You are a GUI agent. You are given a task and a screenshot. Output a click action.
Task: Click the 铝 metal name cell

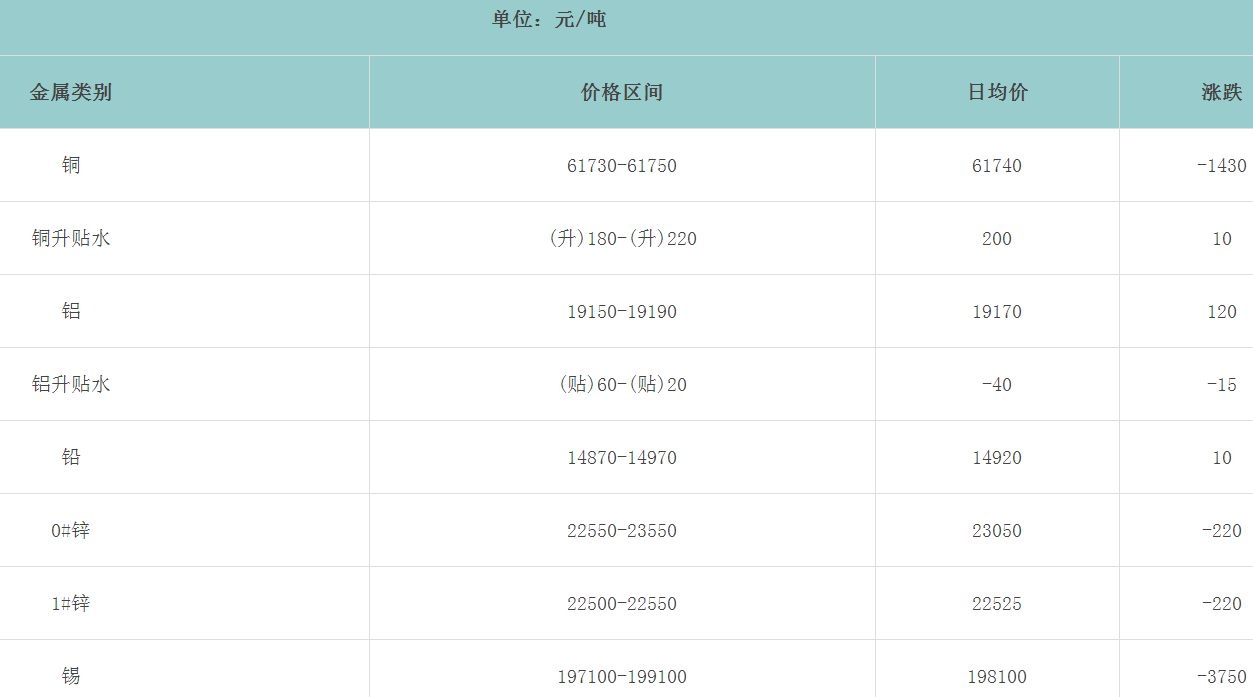coord(71,312)
